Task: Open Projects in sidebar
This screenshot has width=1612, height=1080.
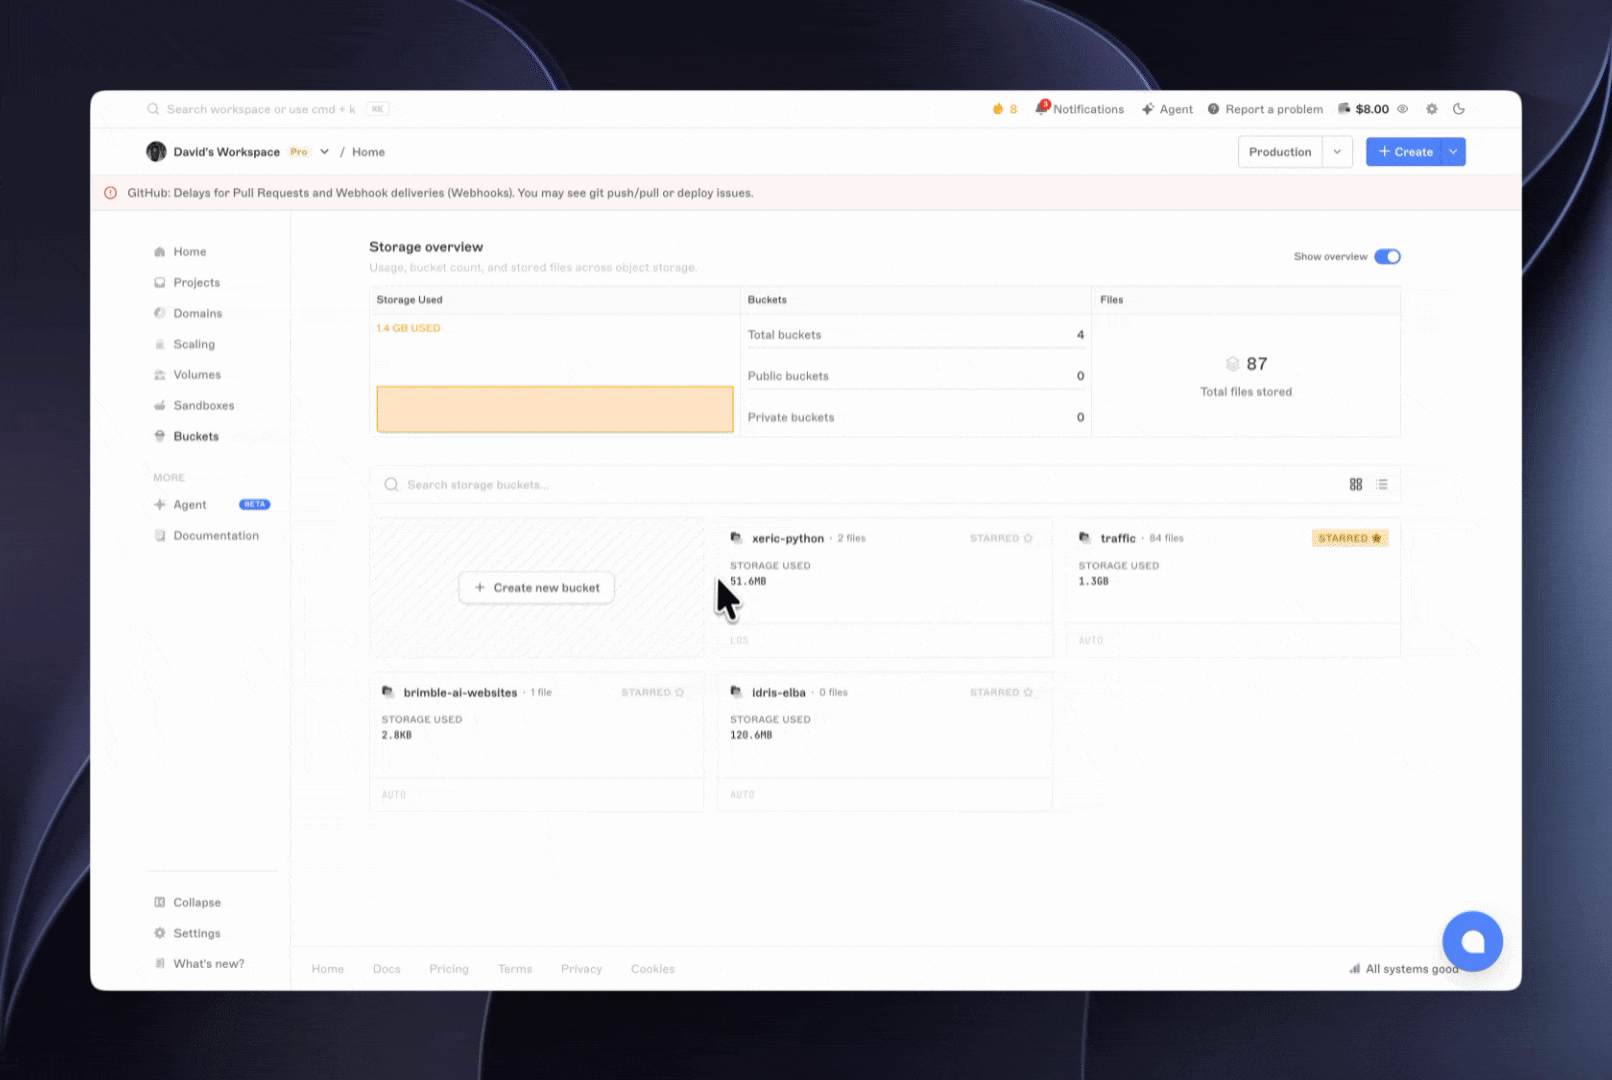Action: tap(187, 283)
